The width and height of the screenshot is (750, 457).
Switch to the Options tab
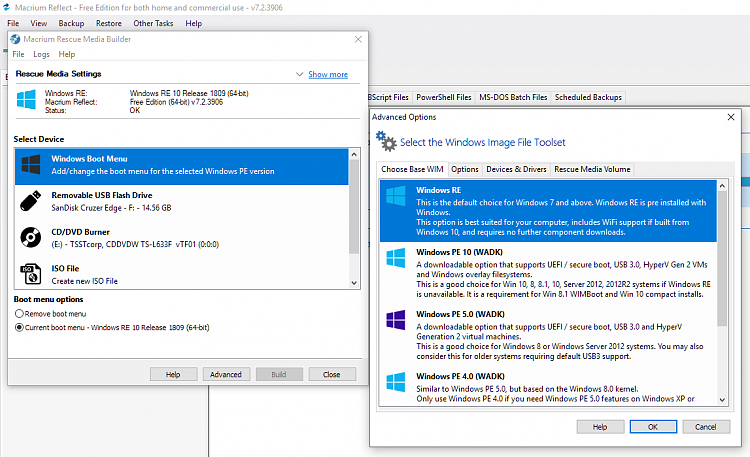[x=464, y=169]
